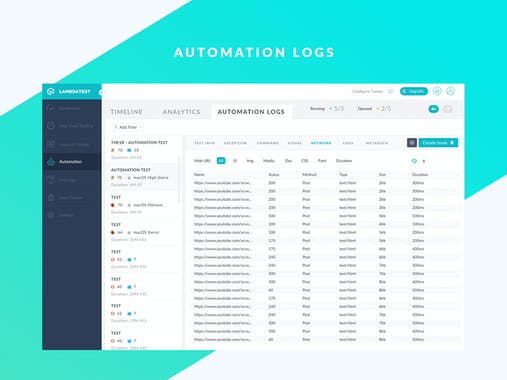Sort by the Type column header
This screenshot has width=507, height=380.
[x=343, y=175]
